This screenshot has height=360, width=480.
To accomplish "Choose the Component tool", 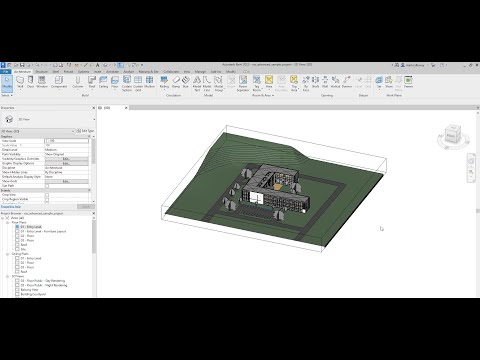I will click(59, 82).
